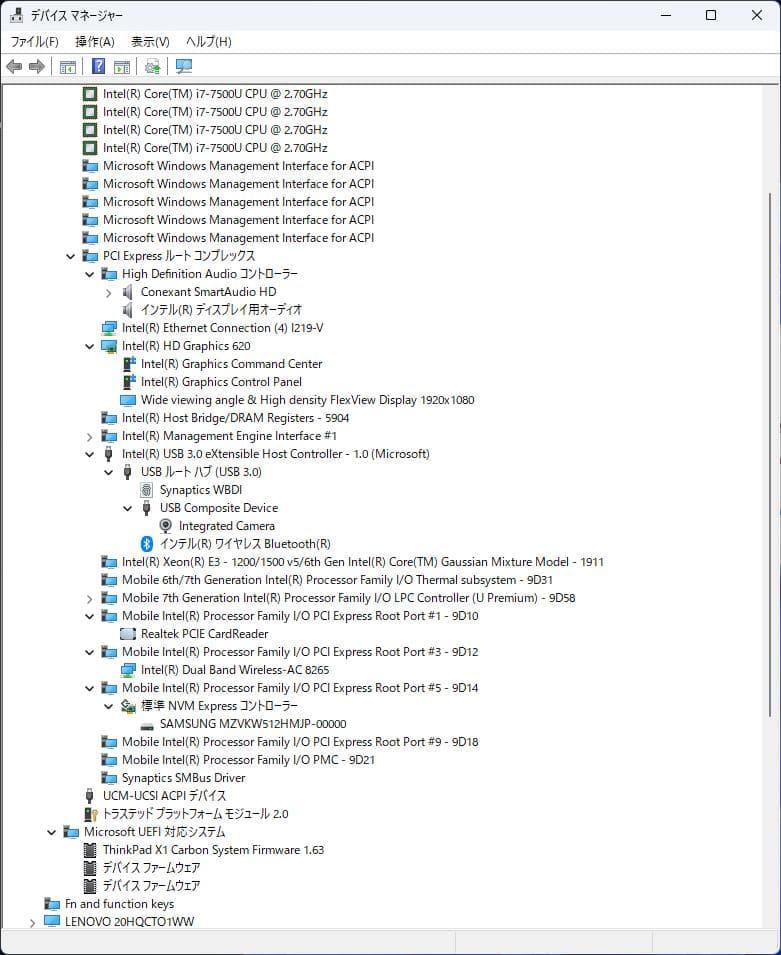Click scan for hardware changes monitor icon

pyautogui.click(x=183, y=67)
